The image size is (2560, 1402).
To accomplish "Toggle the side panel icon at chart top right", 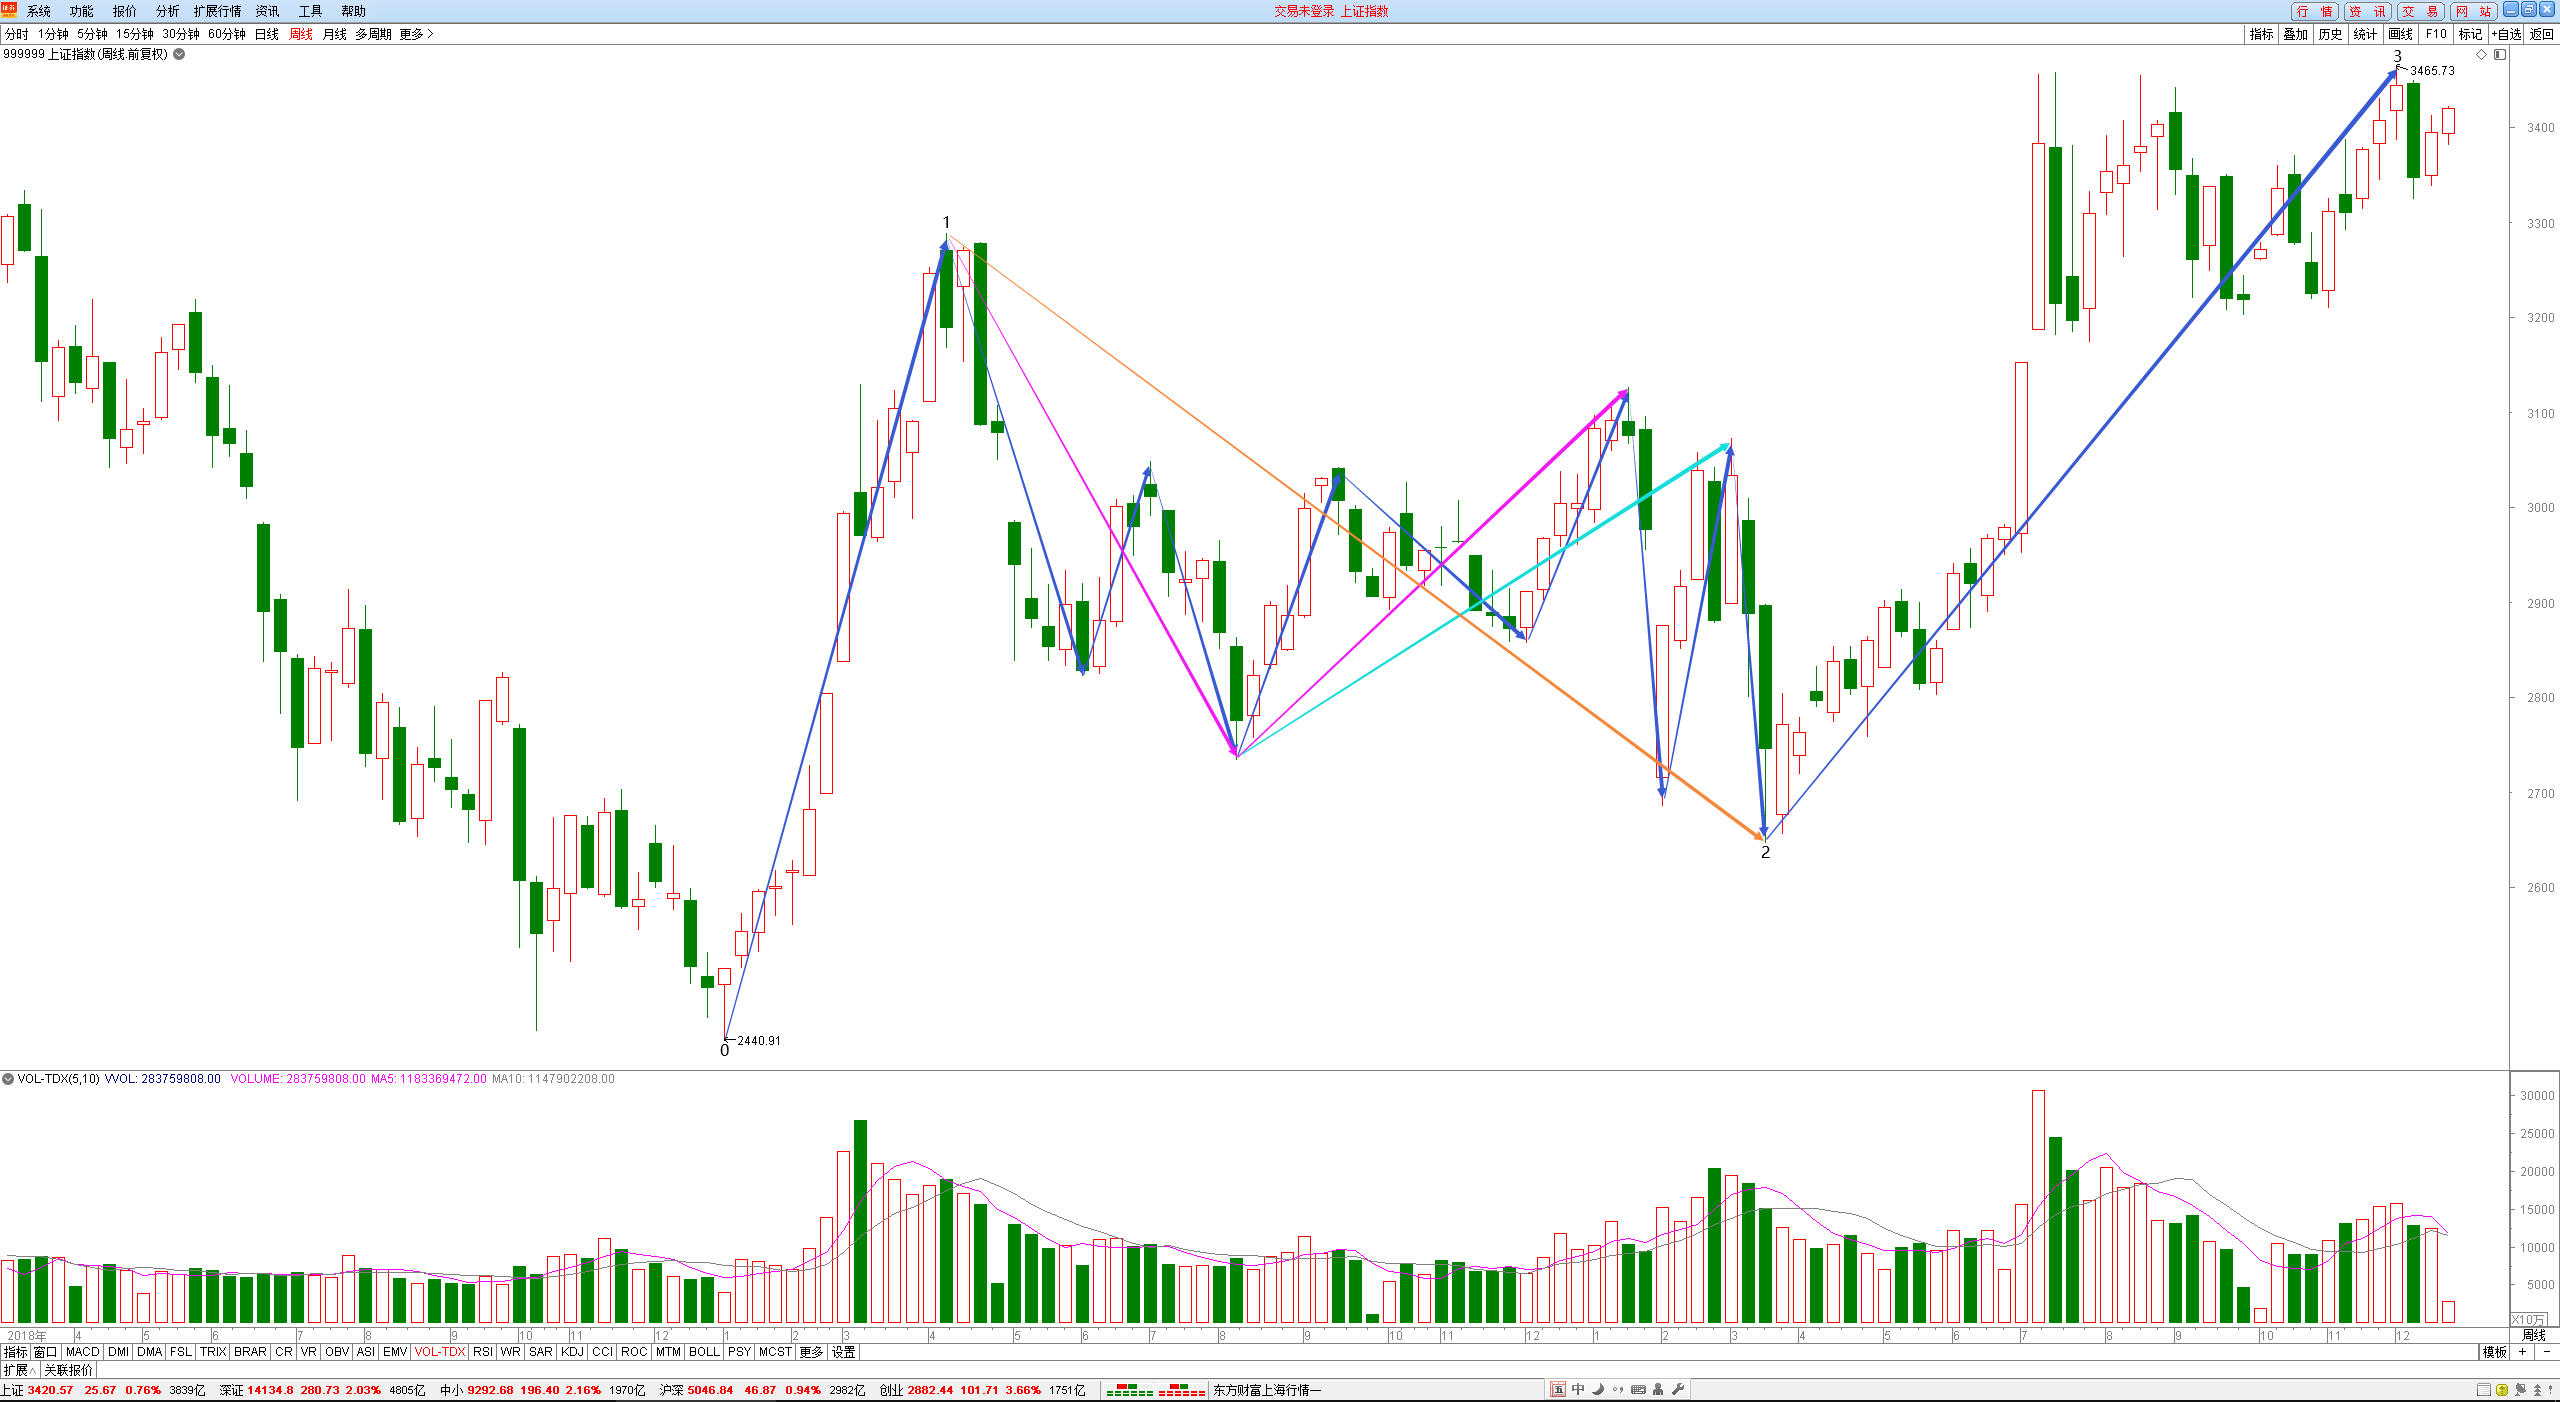I will click(x=2499, y=54).
